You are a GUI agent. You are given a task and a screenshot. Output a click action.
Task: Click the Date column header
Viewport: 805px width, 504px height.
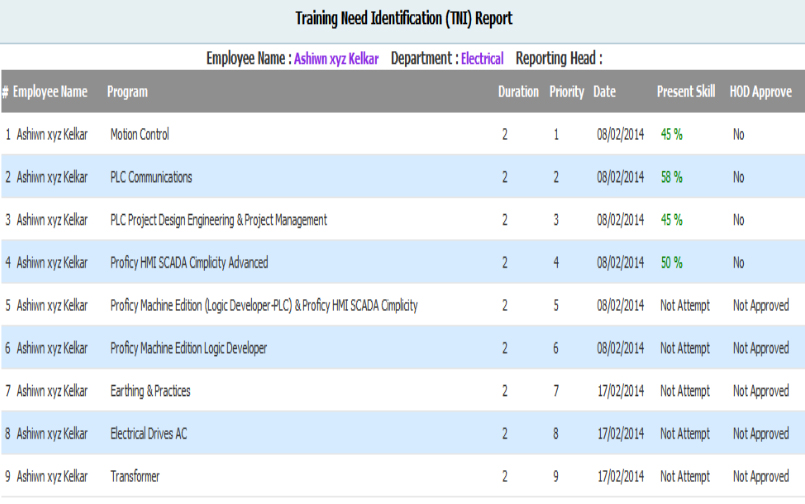click(x=604, y=92)
